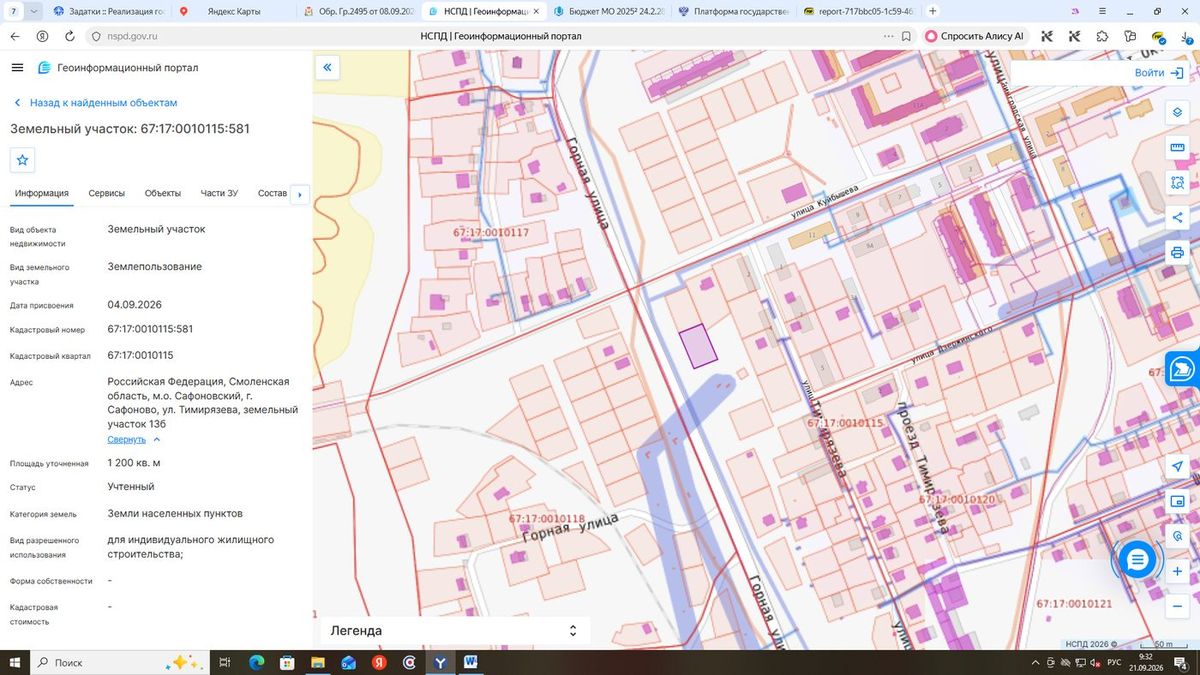Activate the ruler measurement tool

coord(1177,148)
